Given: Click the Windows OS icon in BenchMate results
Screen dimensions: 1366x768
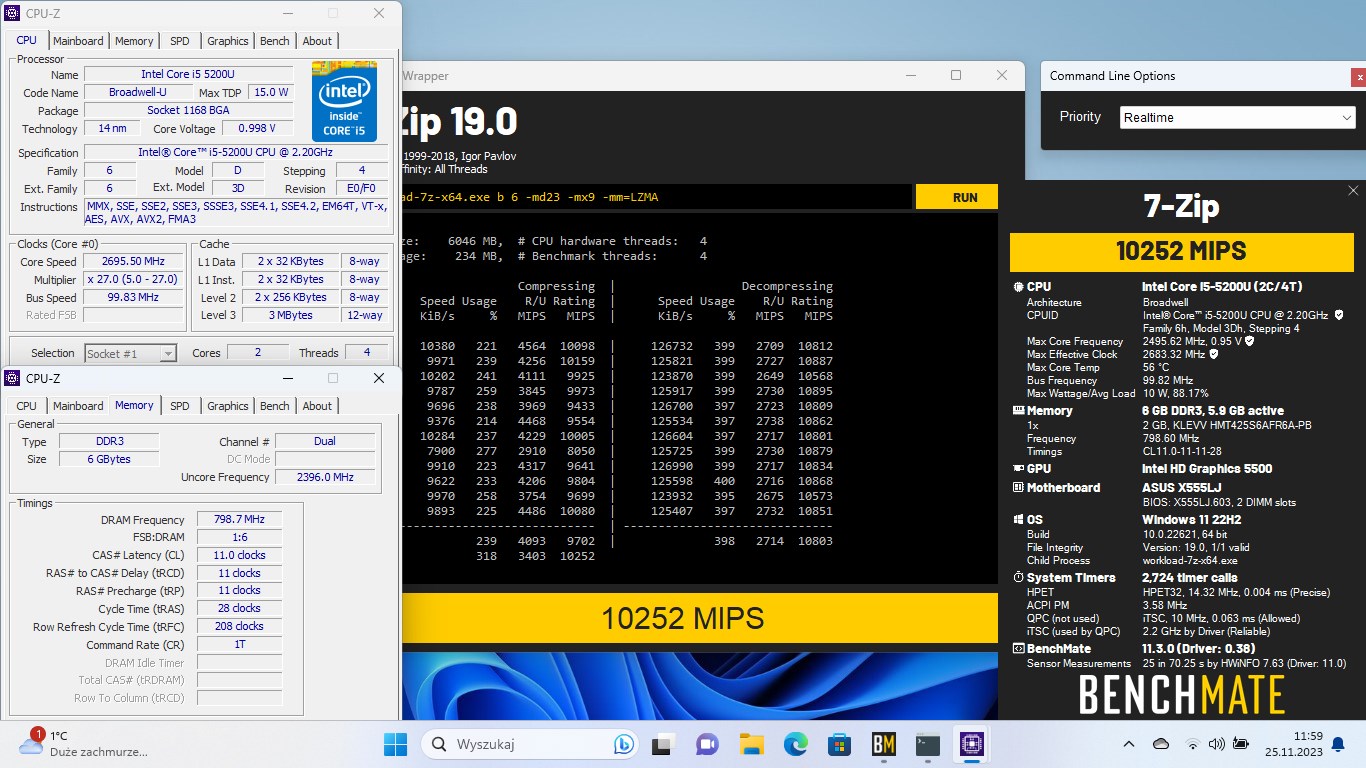Looking at the screenshot, I should click(1018, 520).
